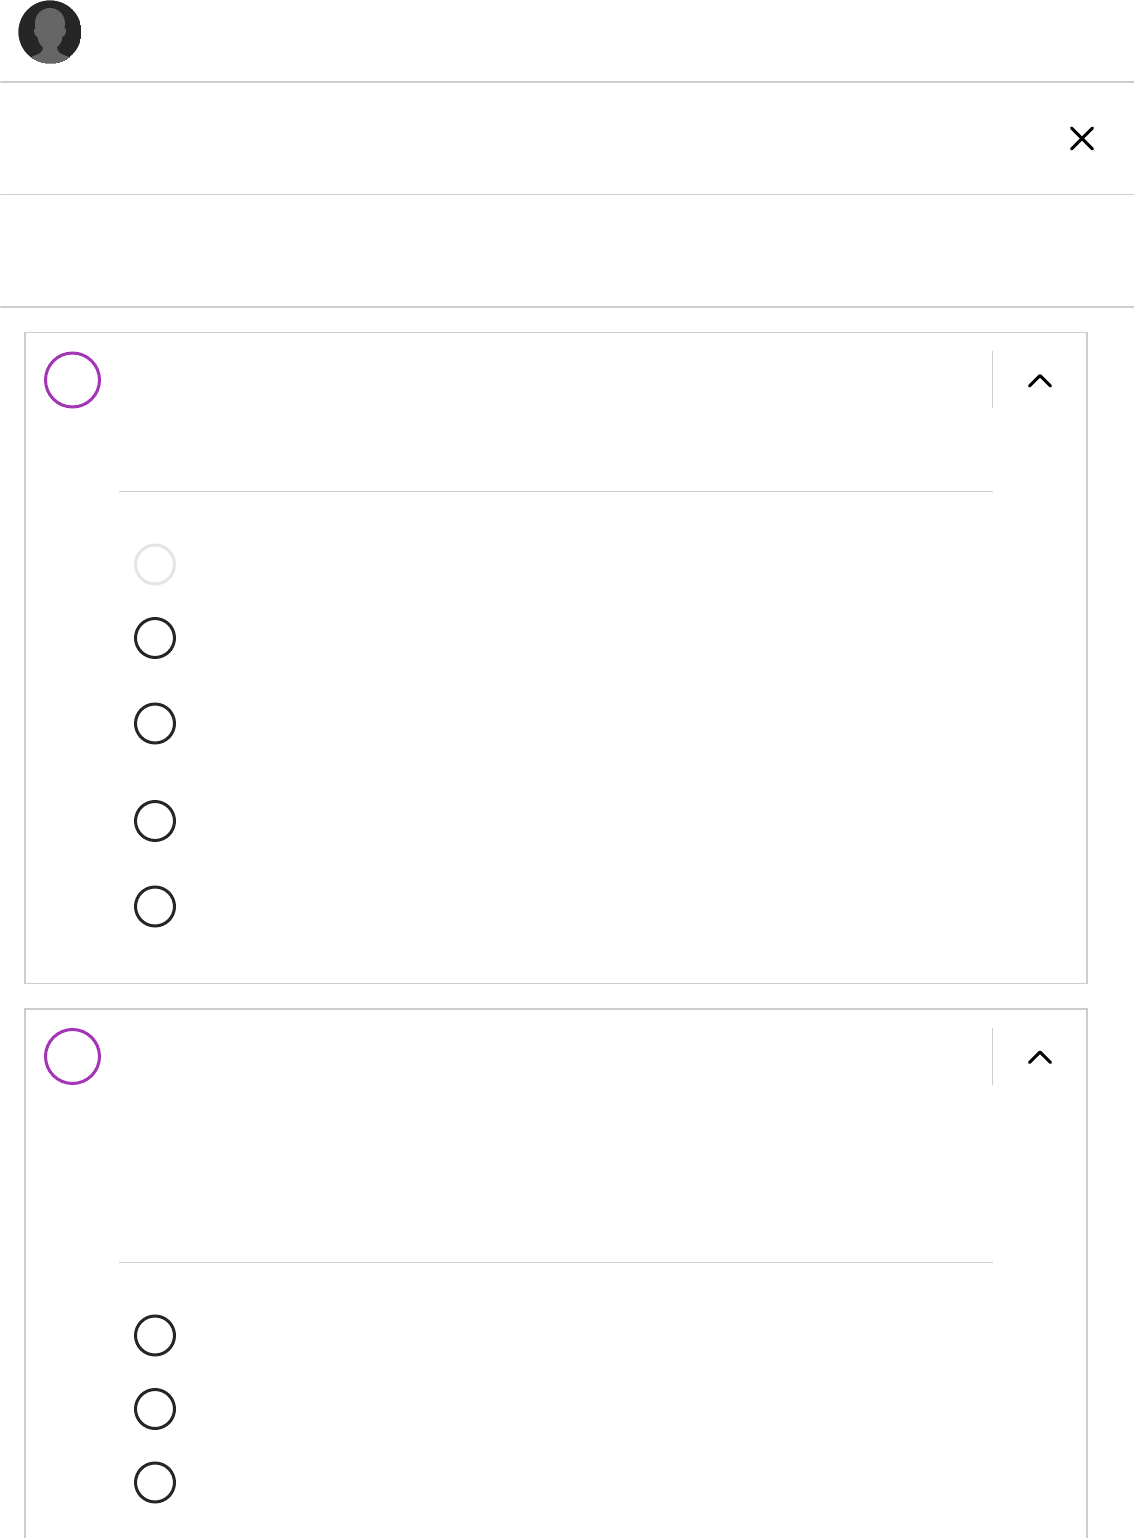Screen dimensions: 1134x1538
Task: Dismiss the header bar using the cross
Action: [x=1081, y=139]
